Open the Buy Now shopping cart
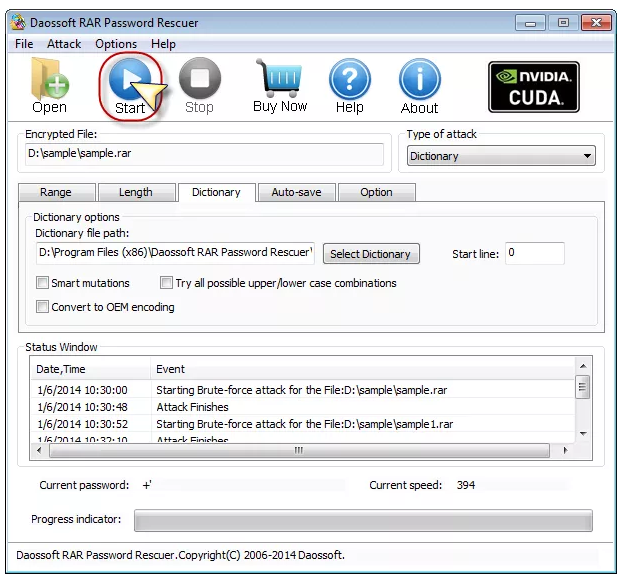This screenshot has height=584, width=628. (280, 85)
